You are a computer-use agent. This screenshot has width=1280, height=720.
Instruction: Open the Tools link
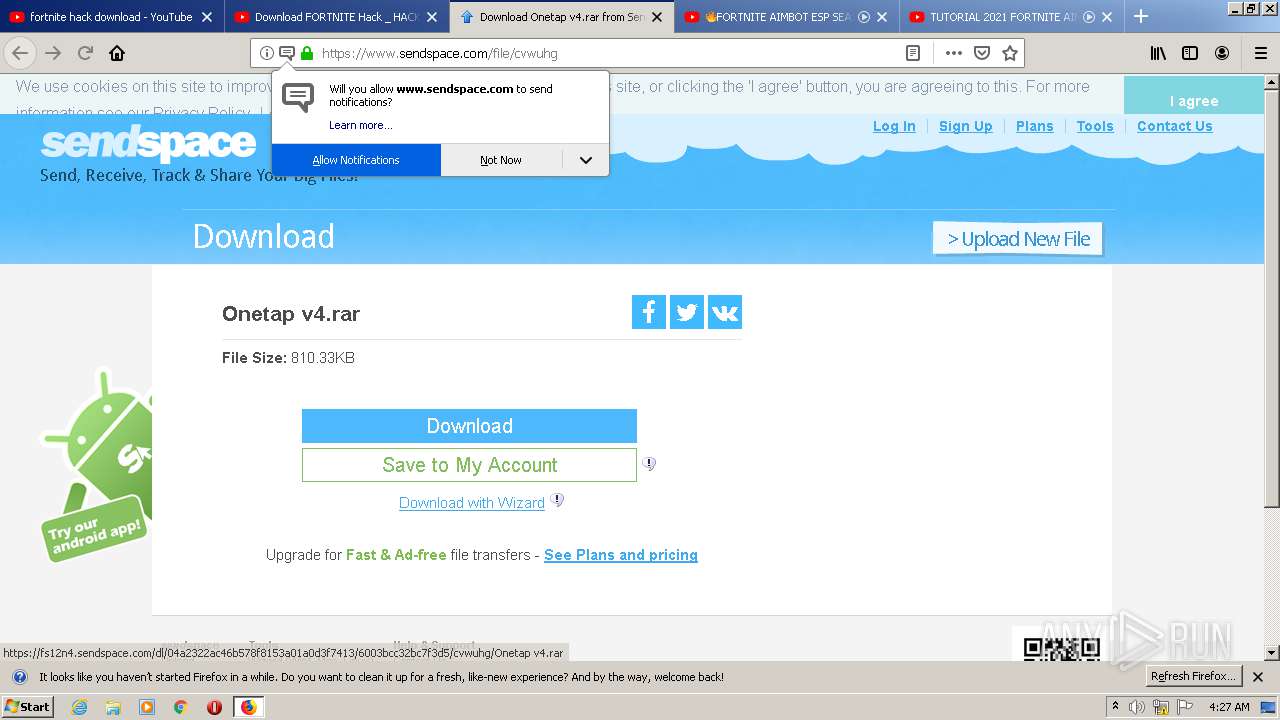(1095, 126)
